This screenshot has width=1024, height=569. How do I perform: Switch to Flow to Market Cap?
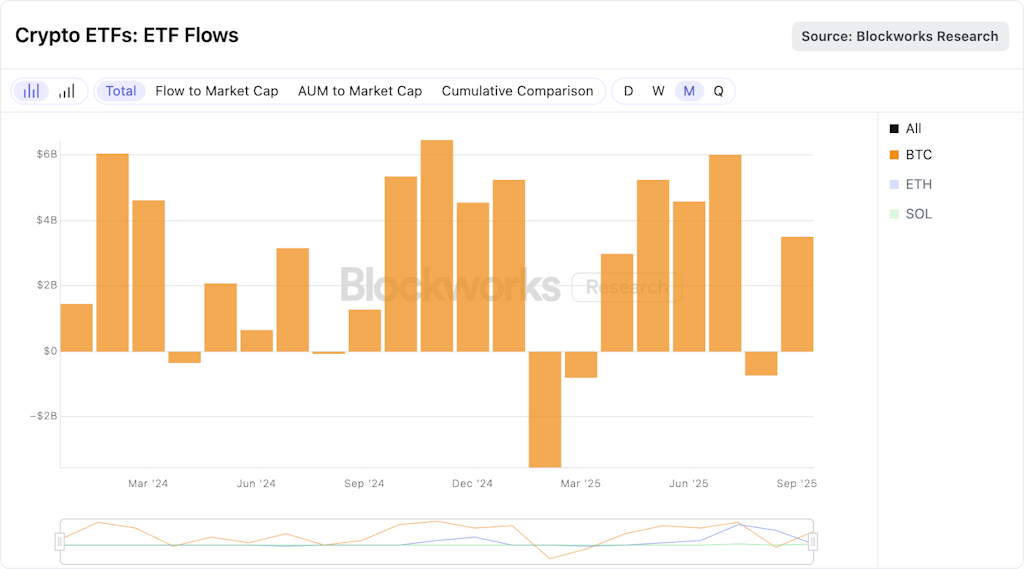[216, 91]
